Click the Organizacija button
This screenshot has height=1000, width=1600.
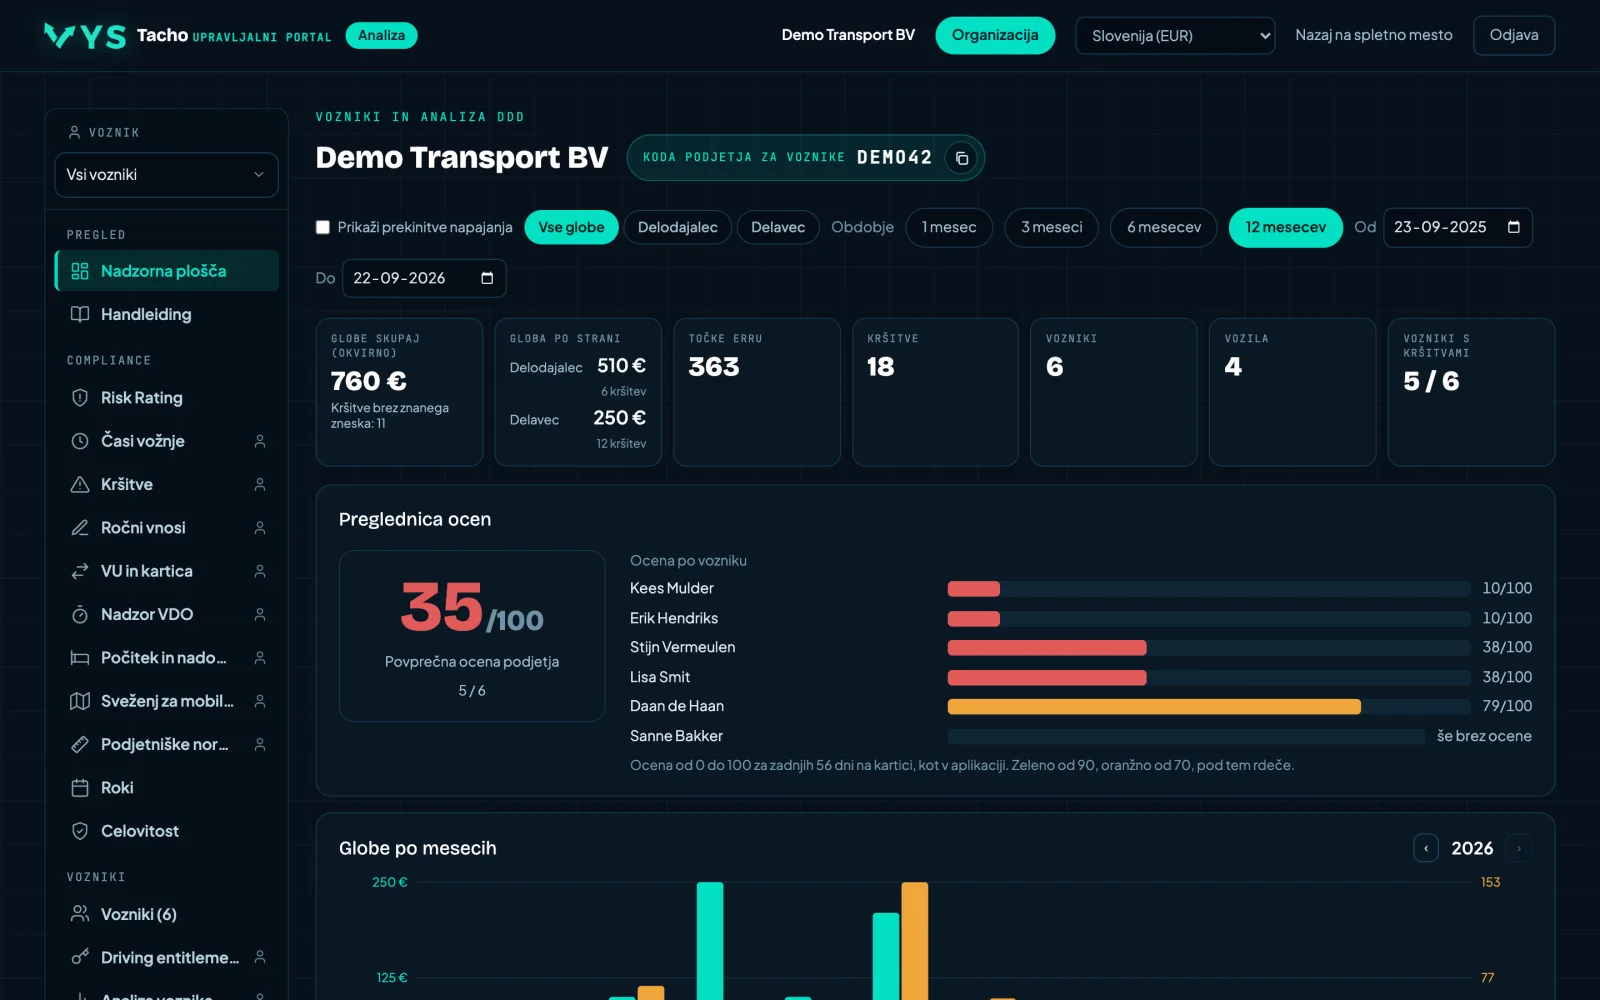click(995, 35)
